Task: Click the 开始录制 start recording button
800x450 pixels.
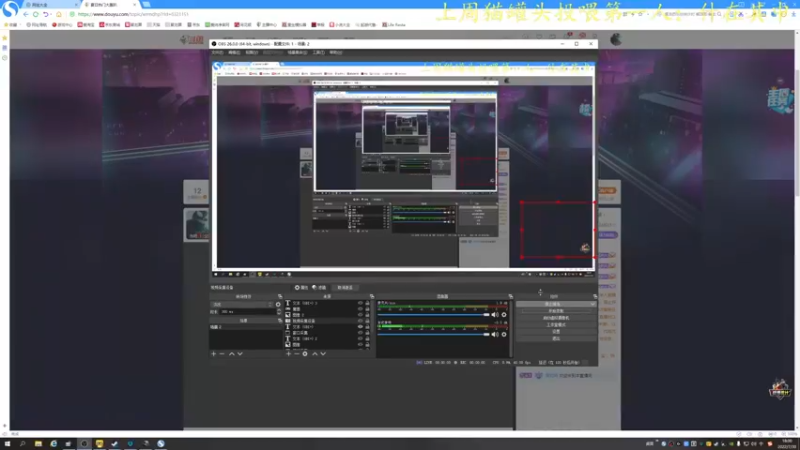Action: click(x=556, y=311)
